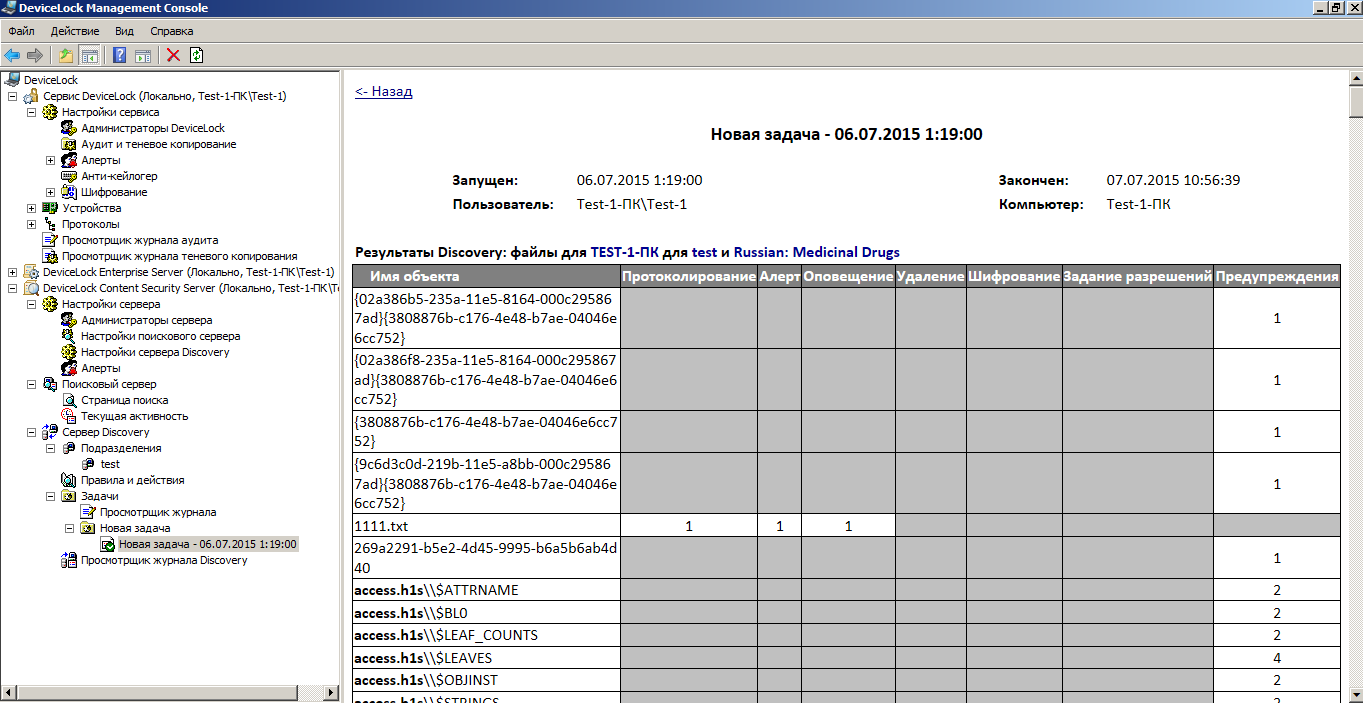
Task: Click the Протоколы icon in the tree
Action: (50, 224)
